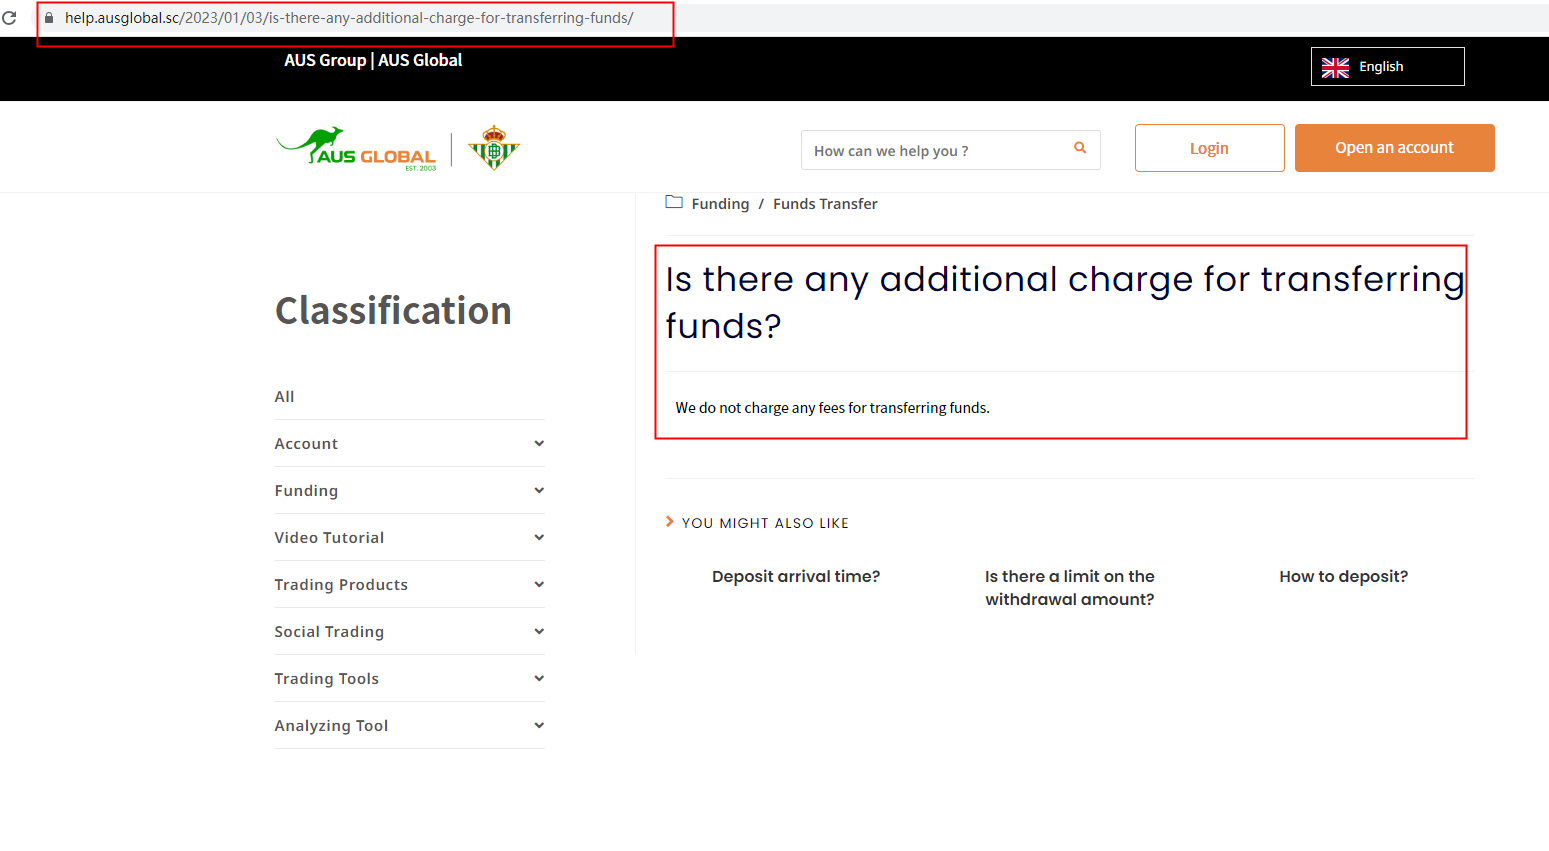The image size is (1549, 851).
Task: Click the Funds Transfer breadcrumb link
Action: [825, 204]
